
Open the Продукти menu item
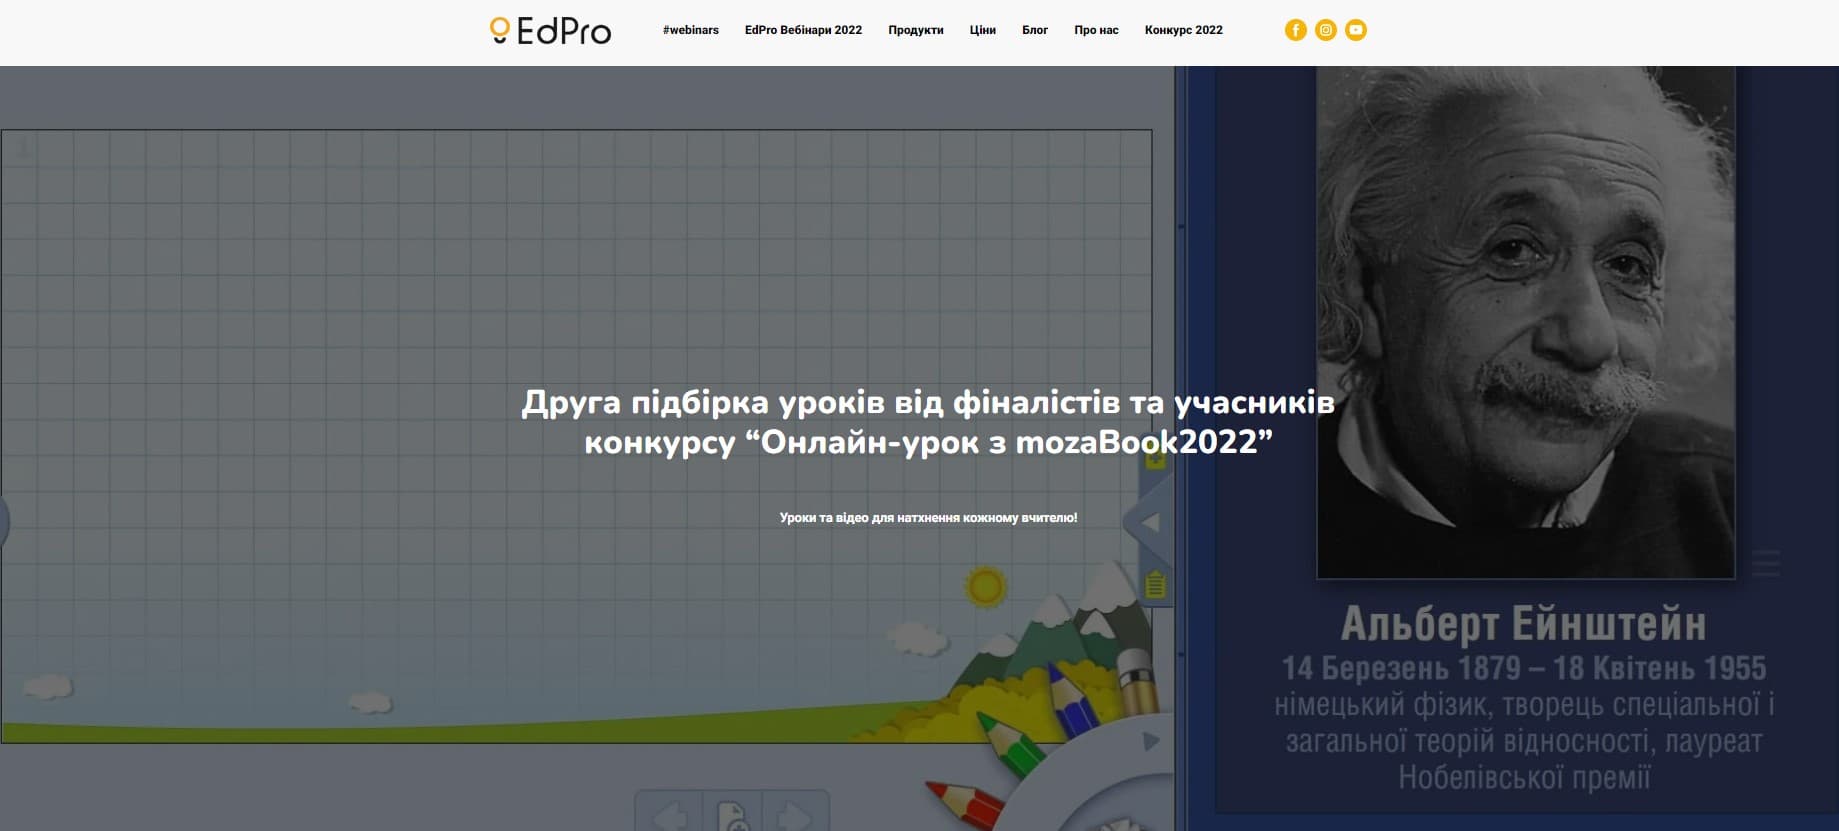[916, 30]
